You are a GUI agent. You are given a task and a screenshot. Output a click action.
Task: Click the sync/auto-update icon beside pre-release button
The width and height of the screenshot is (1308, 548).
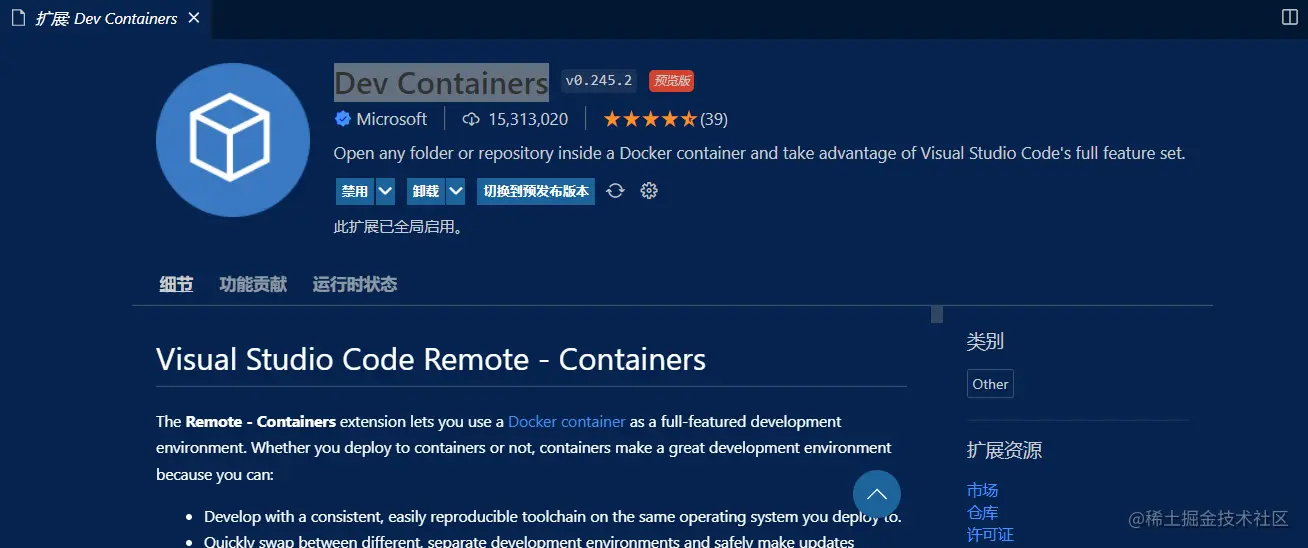point(616,191)
